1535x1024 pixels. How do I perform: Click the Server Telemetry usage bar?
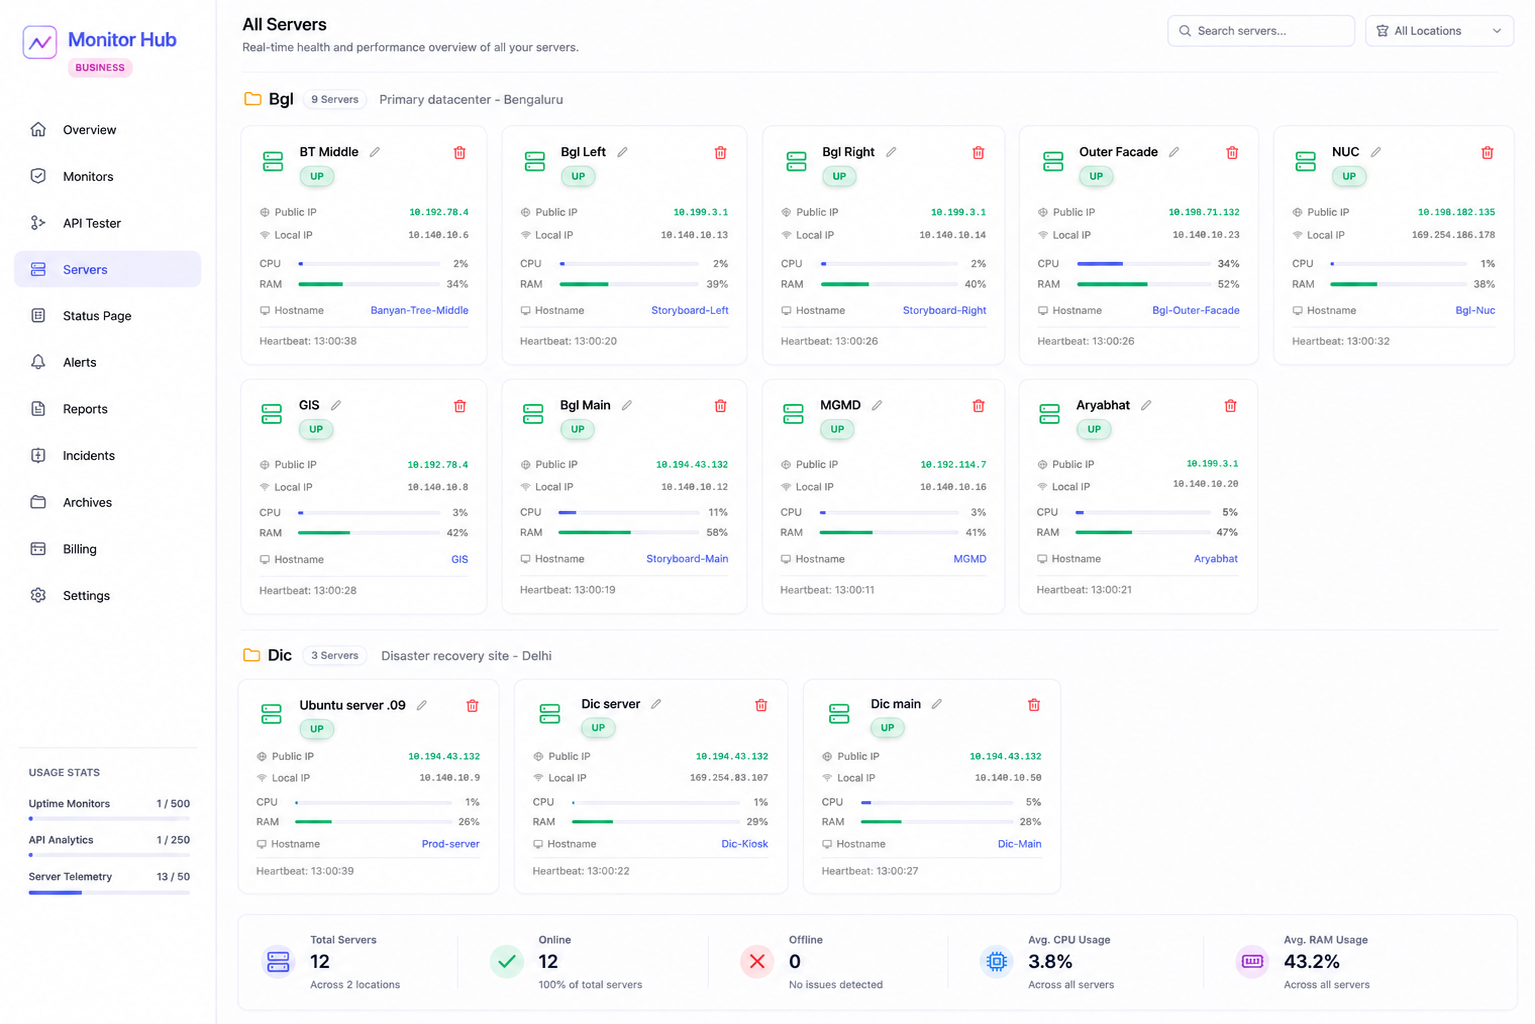point(109,892)
